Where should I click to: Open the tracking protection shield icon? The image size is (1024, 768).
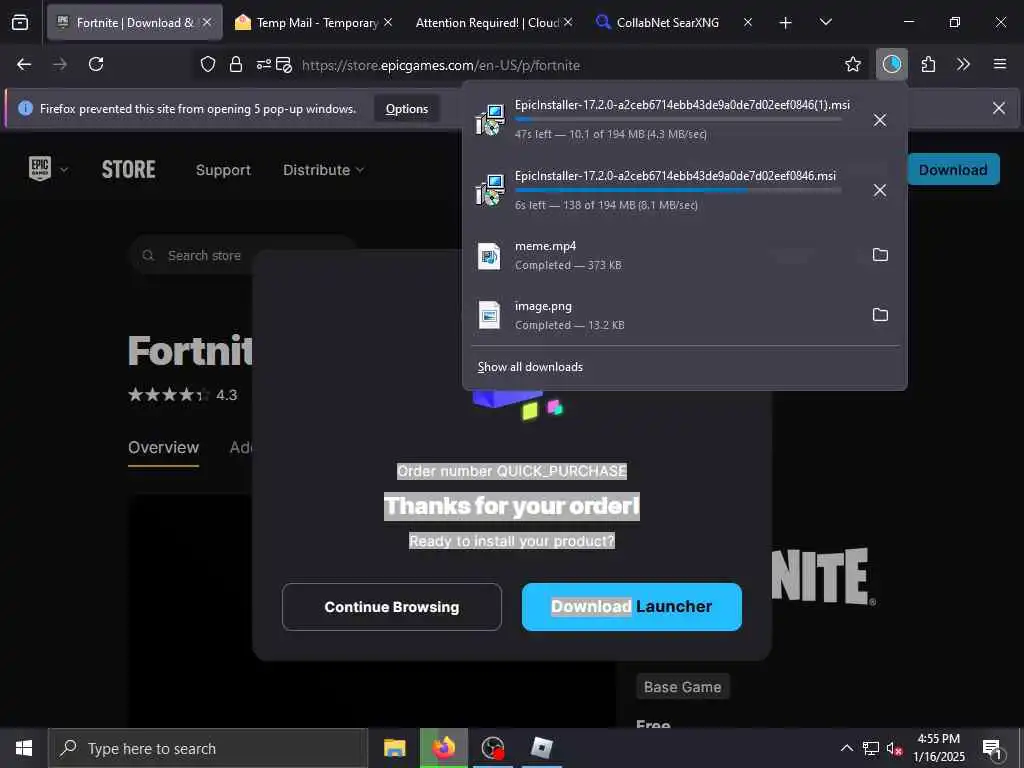tap(208, 64)
